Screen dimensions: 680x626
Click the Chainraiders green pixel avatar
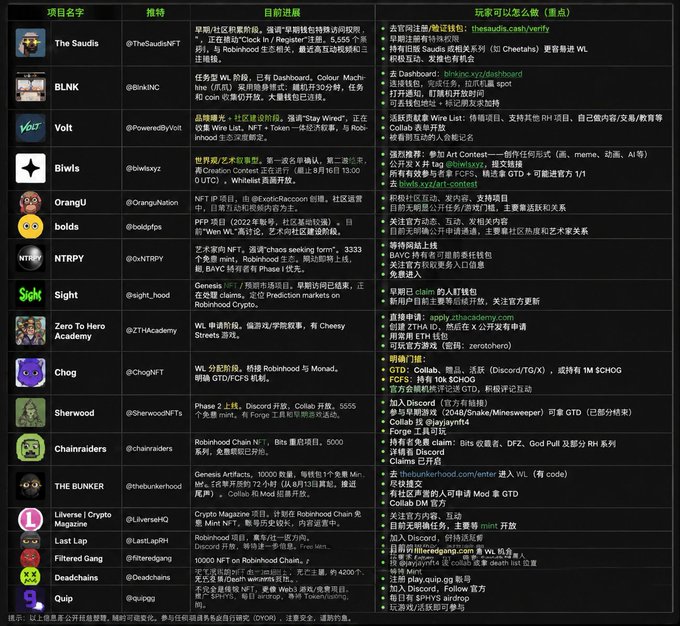point(30,448)
